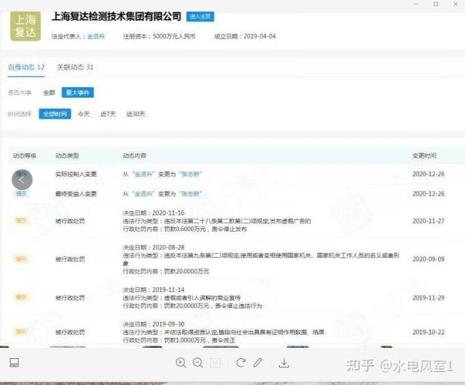Filter dynamics by 近30天

pyautogui.click(x=136, y=114)
